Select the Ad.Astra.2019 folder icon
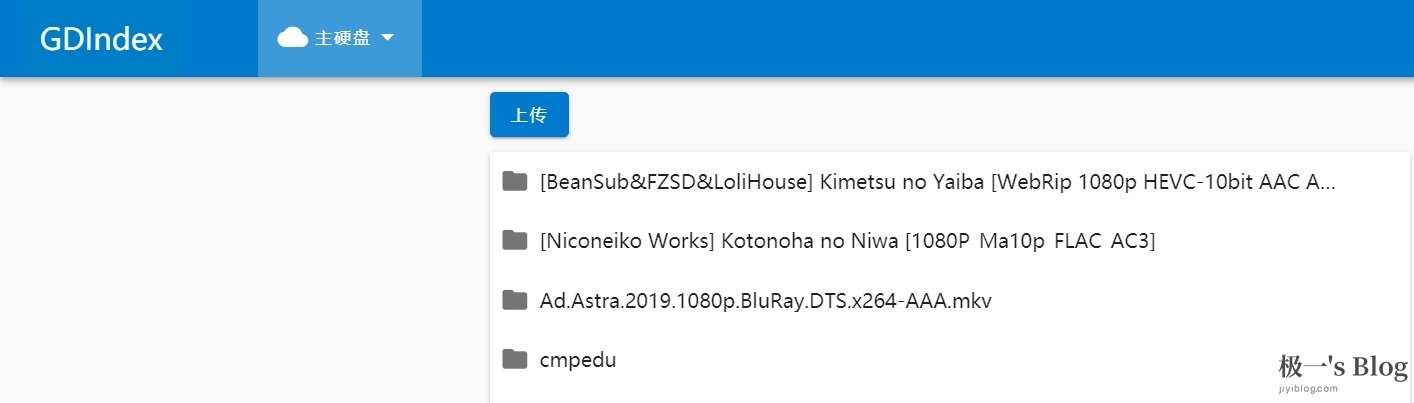The height and width of the screenshot is (403, 1414). click(515, 300)
